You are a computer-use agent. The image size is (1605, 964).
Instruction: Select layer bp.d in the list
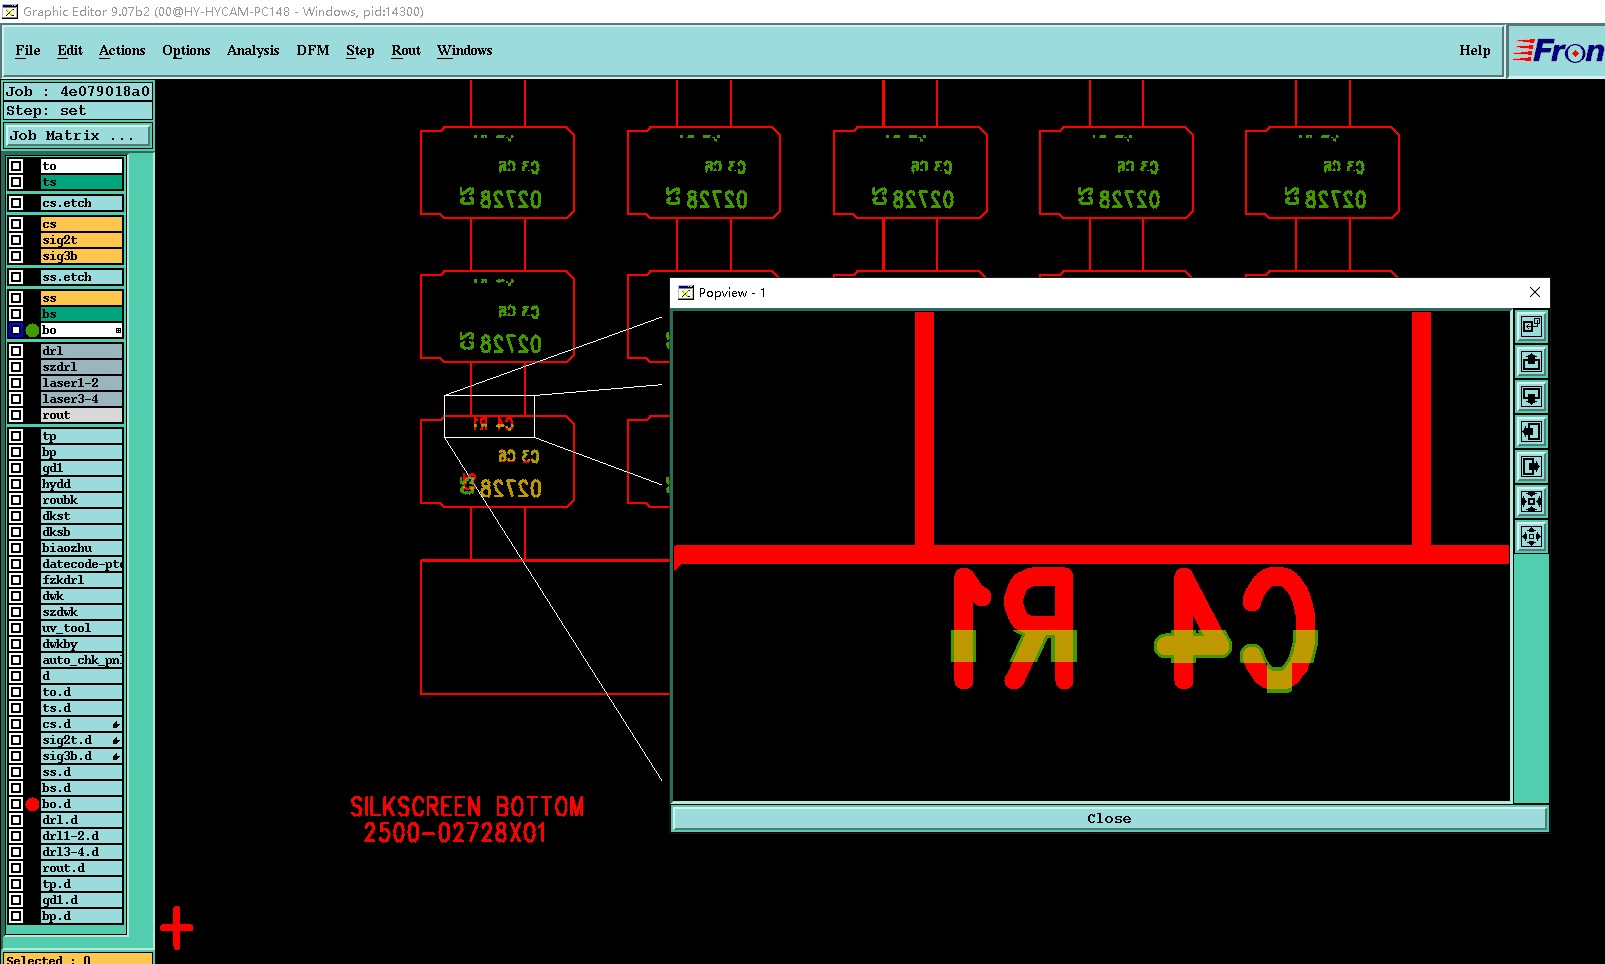(81, 916)
